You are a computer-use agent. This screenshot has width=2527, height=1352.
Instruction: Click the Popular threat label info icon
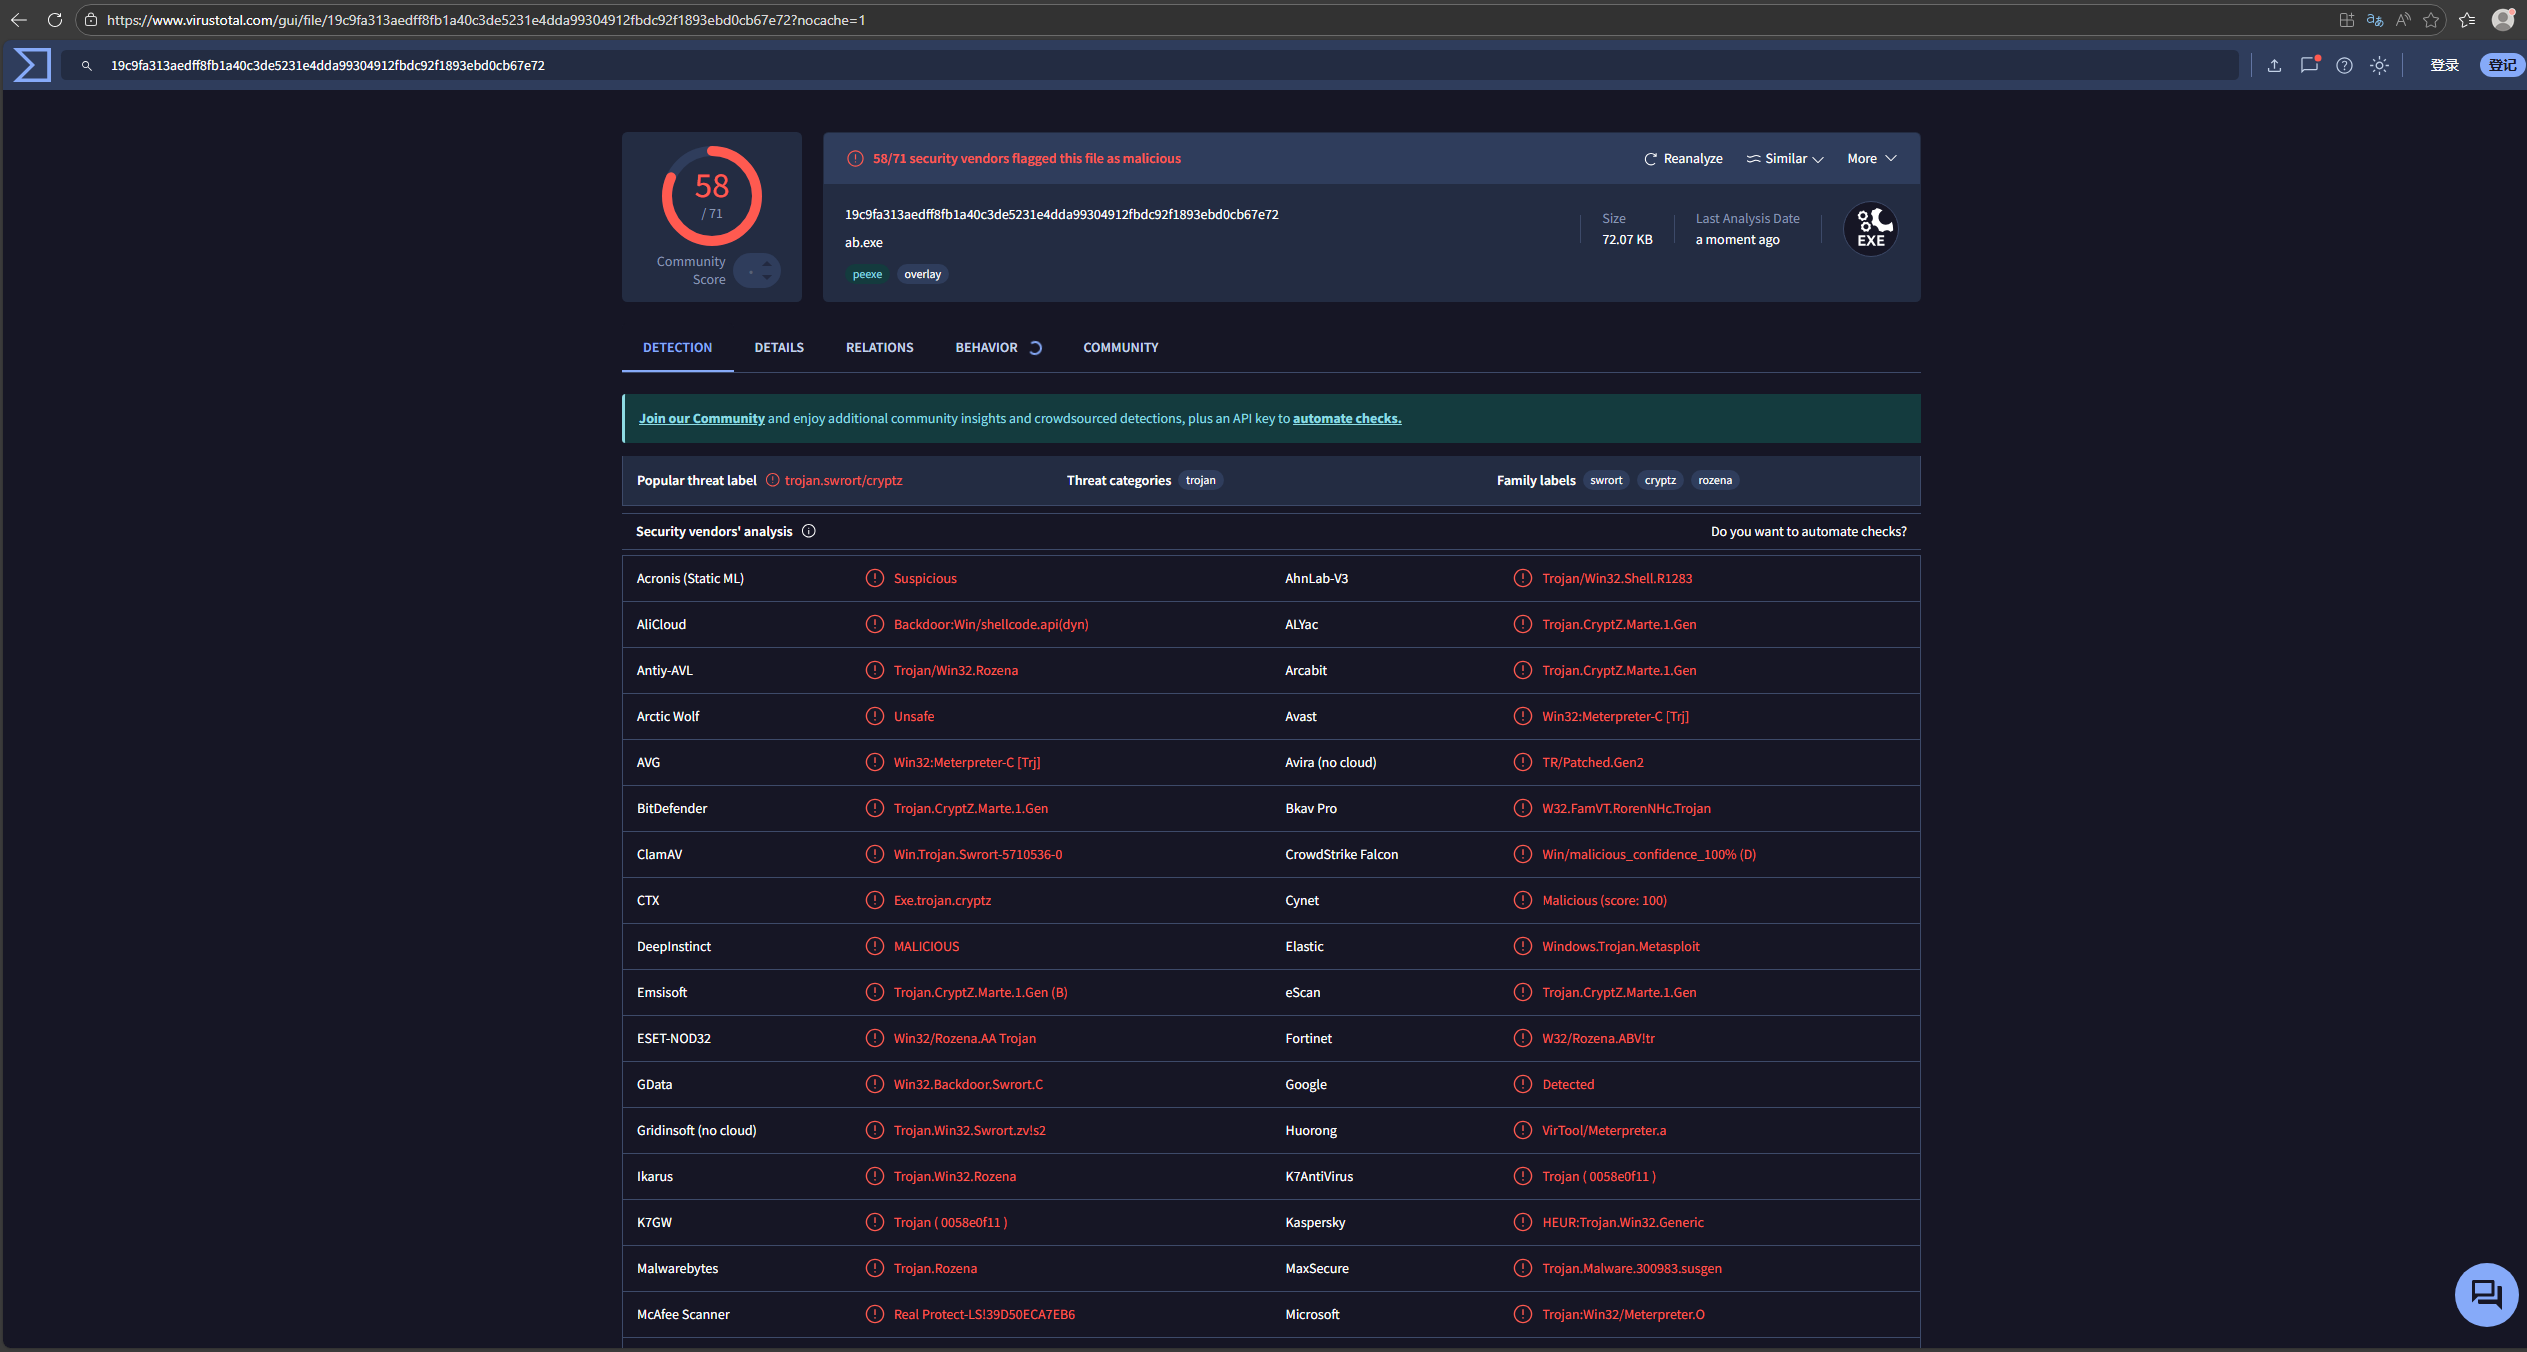pos(772,480)
